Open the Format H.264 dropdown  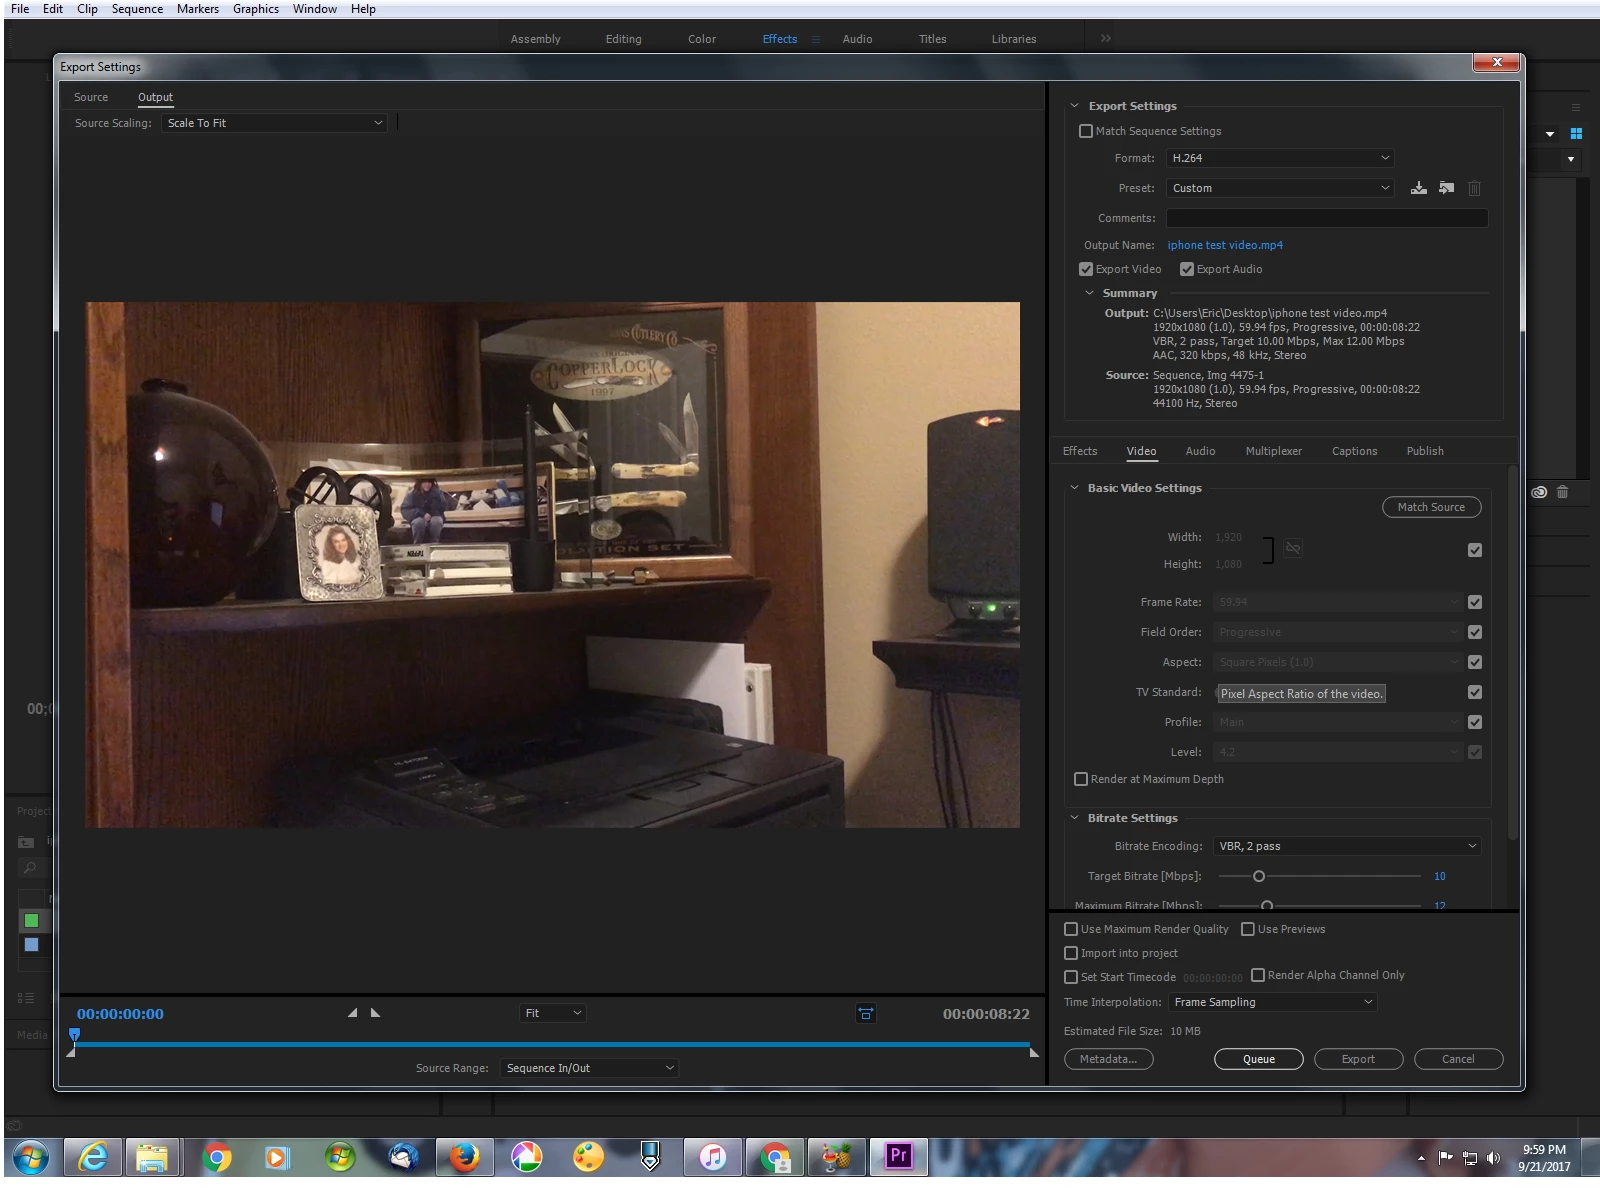click(x=1280, y=158)
